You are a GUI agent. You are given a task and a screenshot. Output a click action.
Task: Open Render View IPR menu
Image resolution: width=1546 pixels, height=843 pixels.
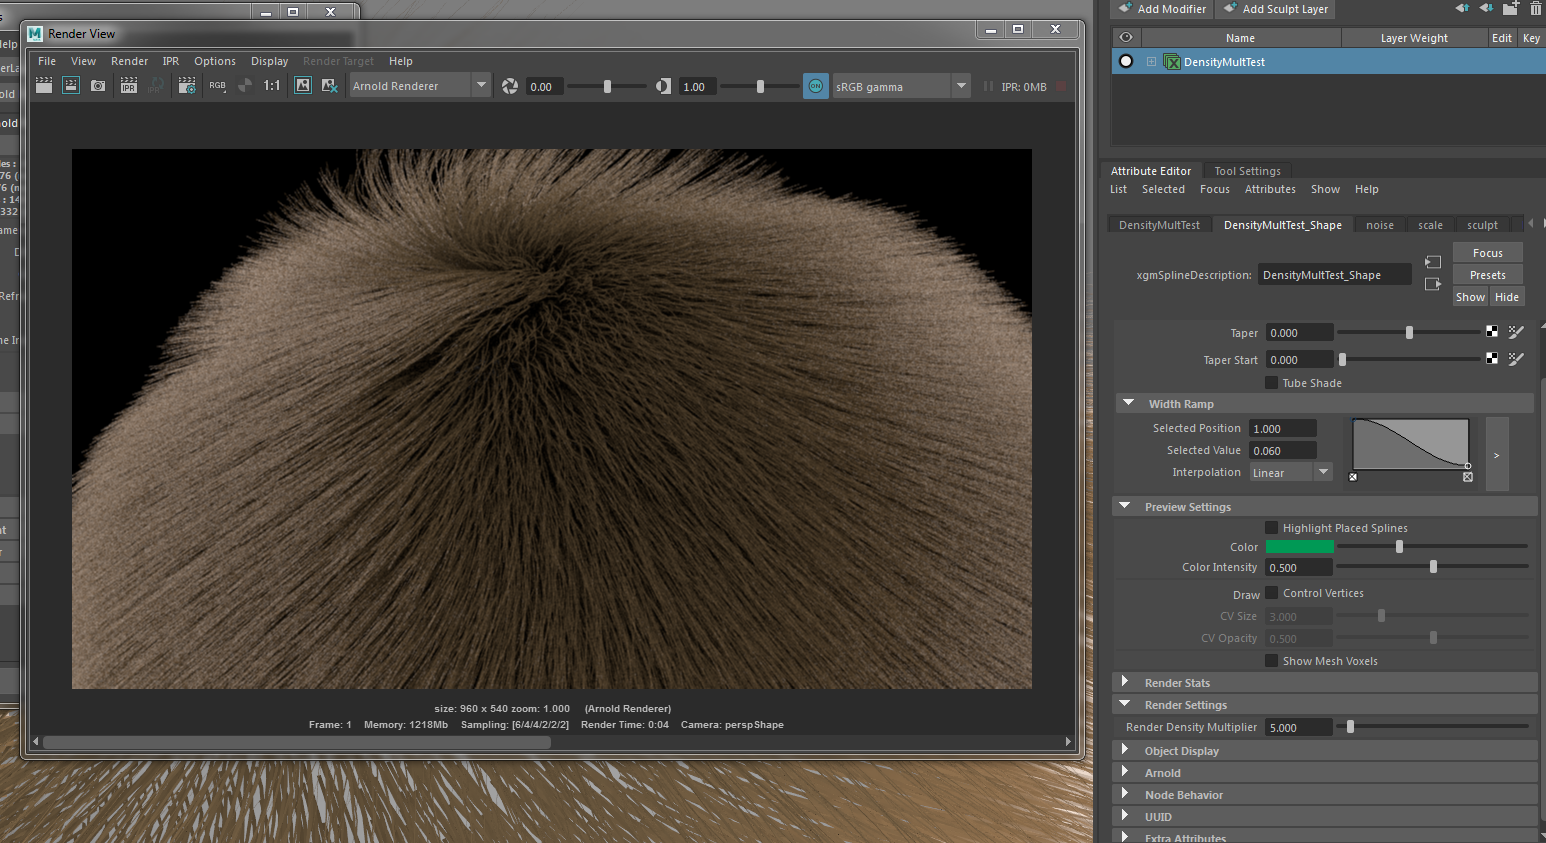pos(171,61)
